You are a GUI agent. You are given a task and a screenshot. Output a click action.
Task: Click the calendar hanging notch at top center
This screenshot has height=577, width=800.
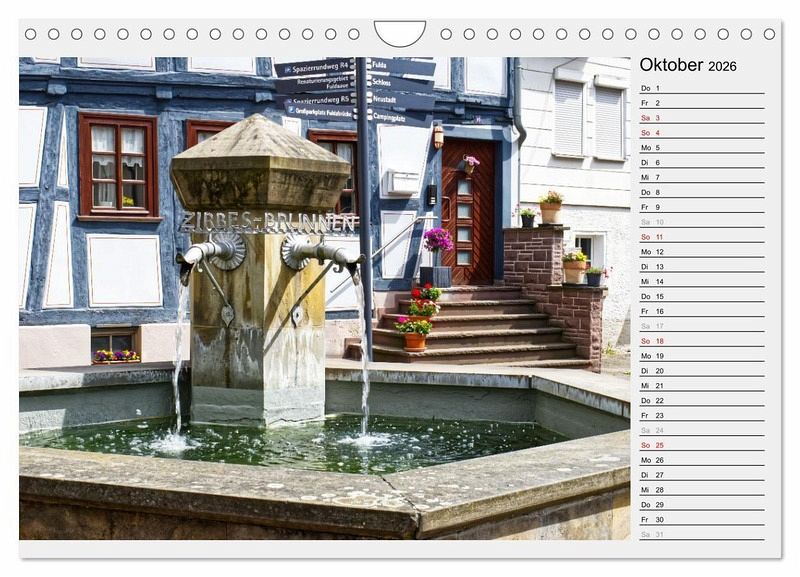[399, 34]
